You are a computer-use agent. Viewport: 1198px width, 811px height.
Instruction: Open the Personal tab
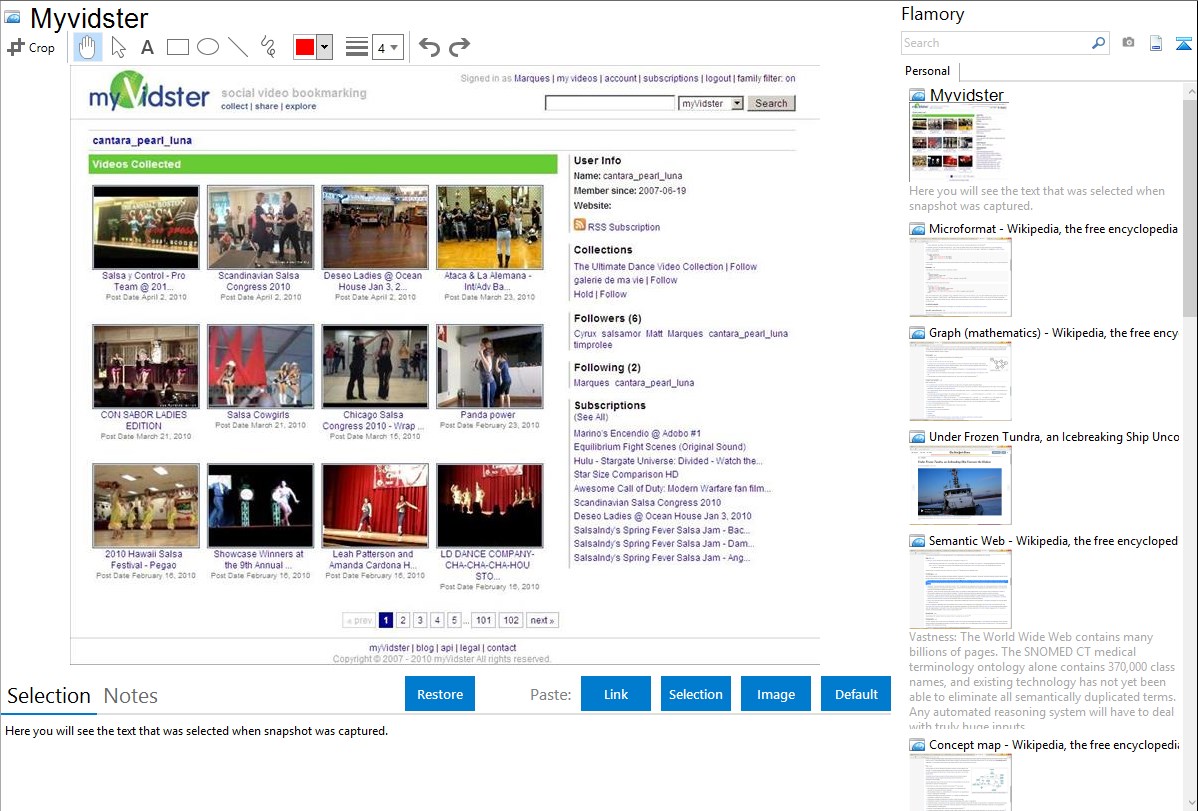pyautogui.click(x=928, y=71)
